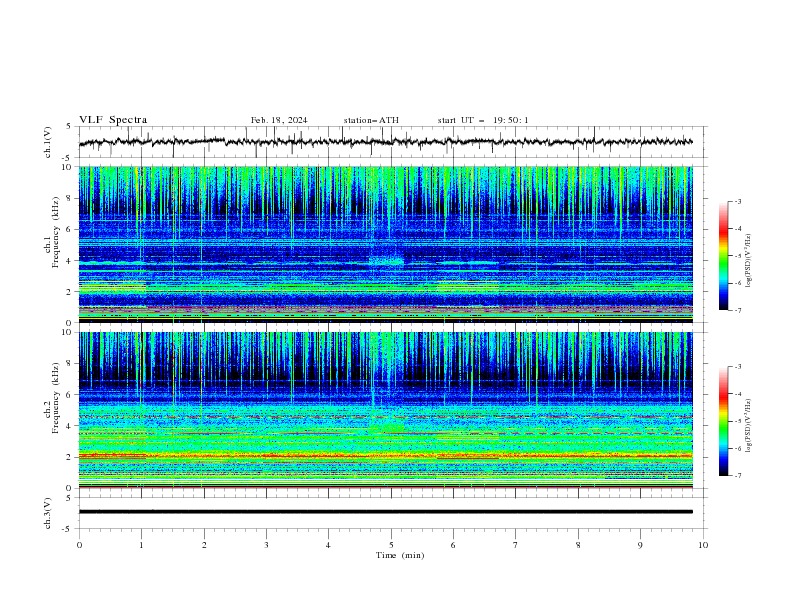Screen dimensions: 792x612
Task: Click the ch.1 voltage waveform trace
Action: (385, 142)
